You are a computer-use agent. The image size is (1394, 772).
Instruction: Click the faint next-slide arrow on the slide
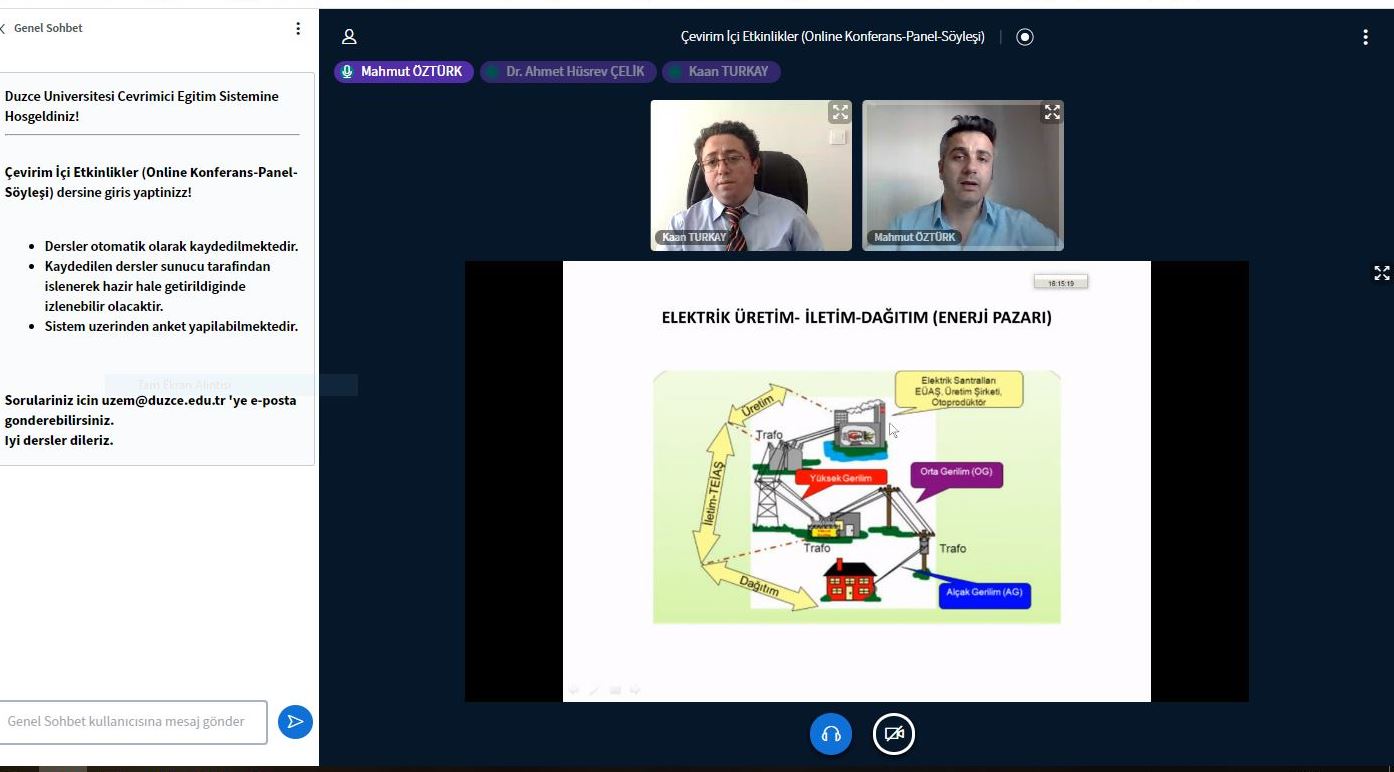635,690
